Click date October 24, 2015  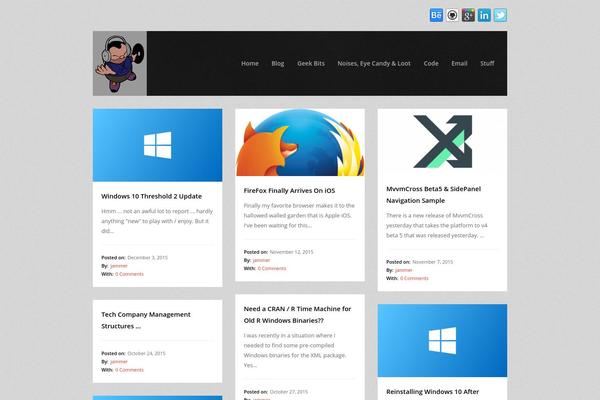coord(146,353)
